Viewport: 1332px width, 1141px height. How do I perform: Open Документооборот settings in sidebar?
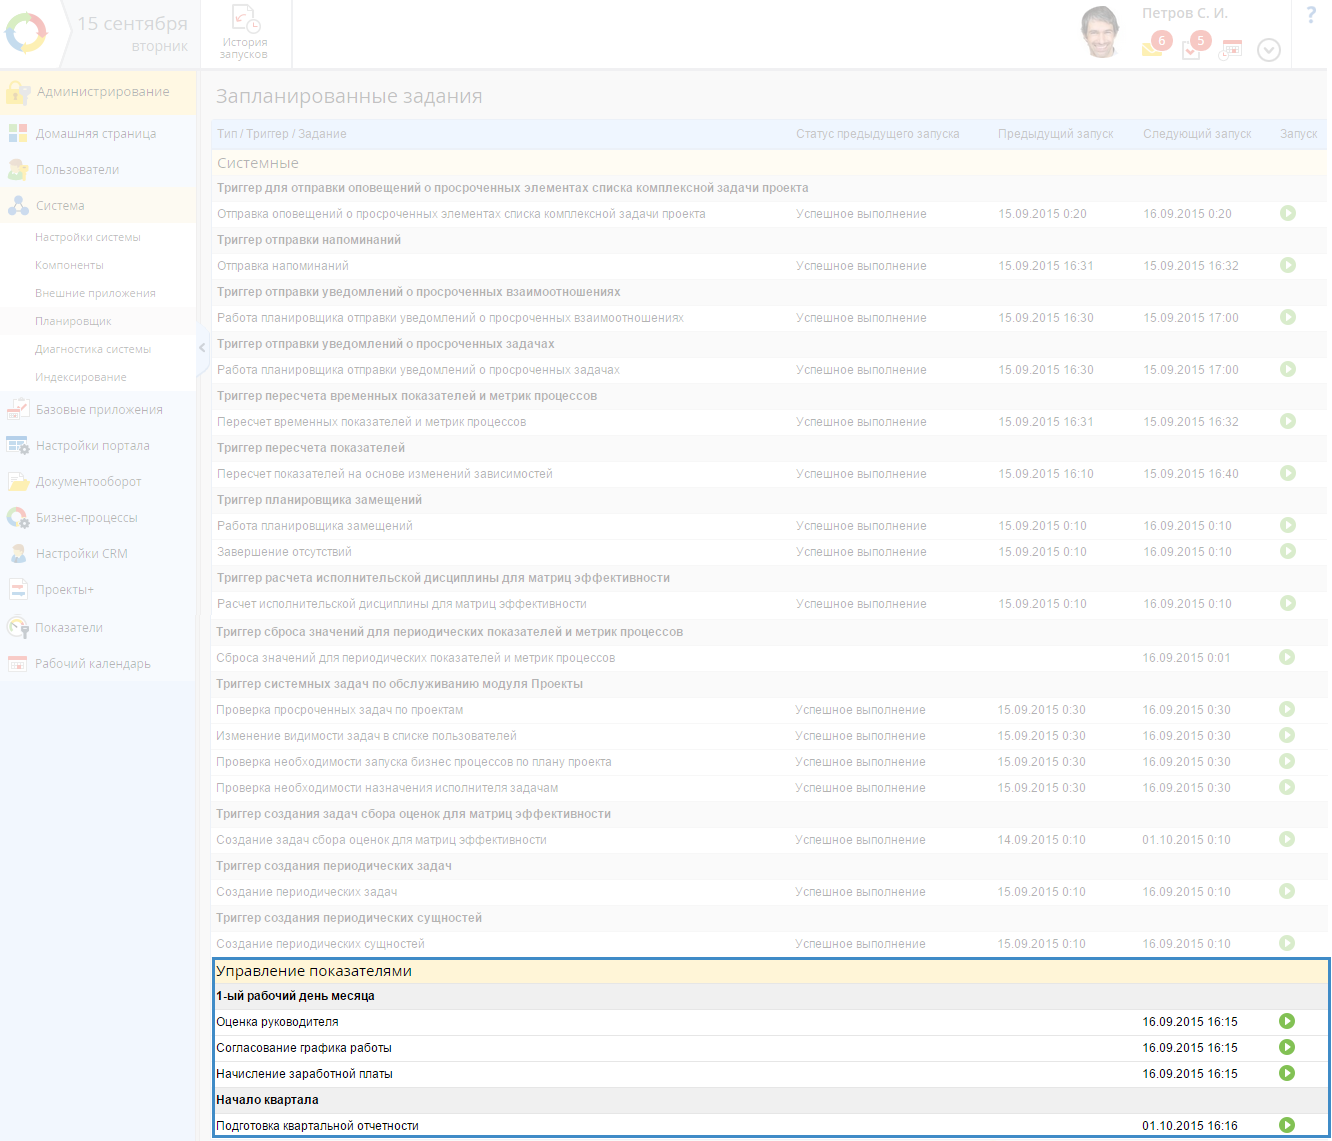pos(88,482)
